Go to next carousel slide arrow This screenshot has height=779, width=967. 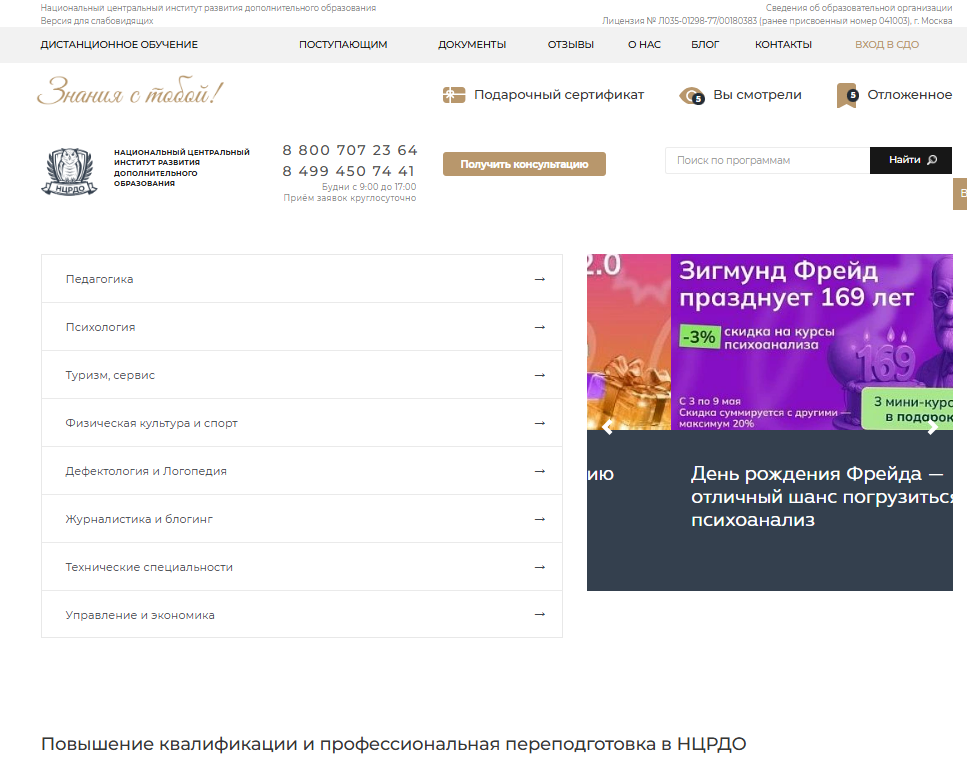pos(932,428)
